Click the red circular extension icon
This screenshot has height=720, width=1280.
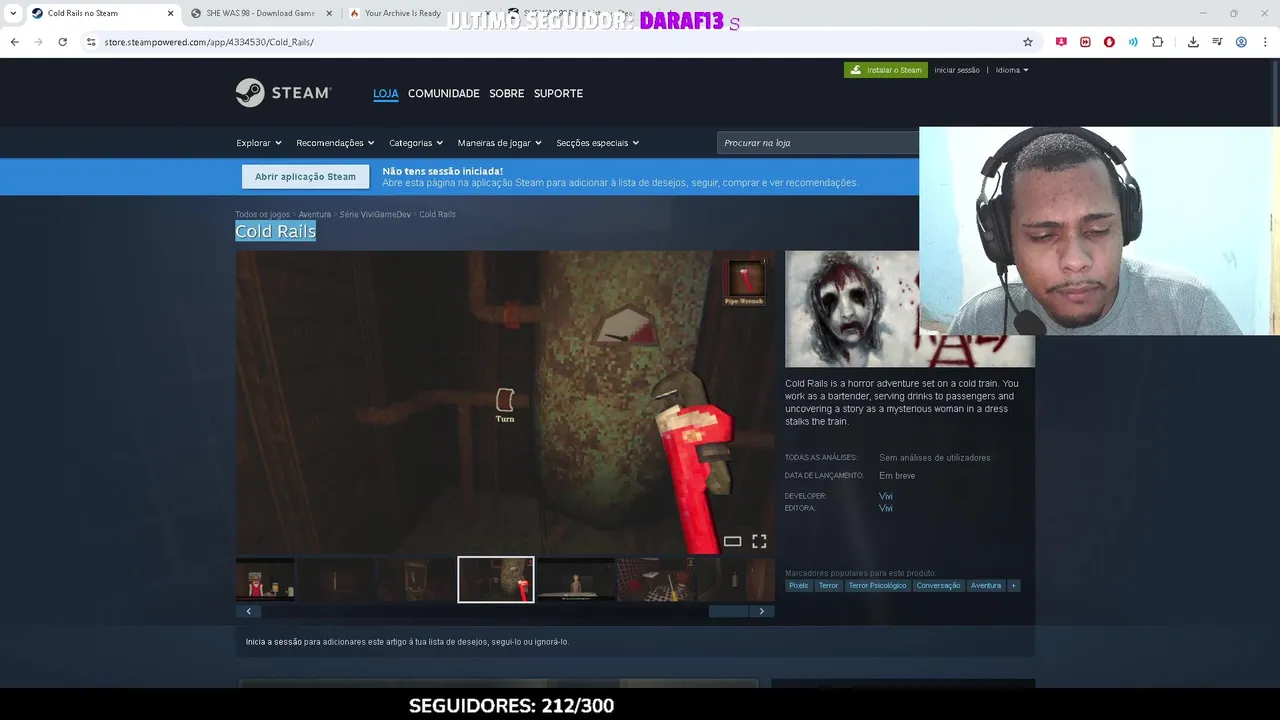coord(1109,42)
